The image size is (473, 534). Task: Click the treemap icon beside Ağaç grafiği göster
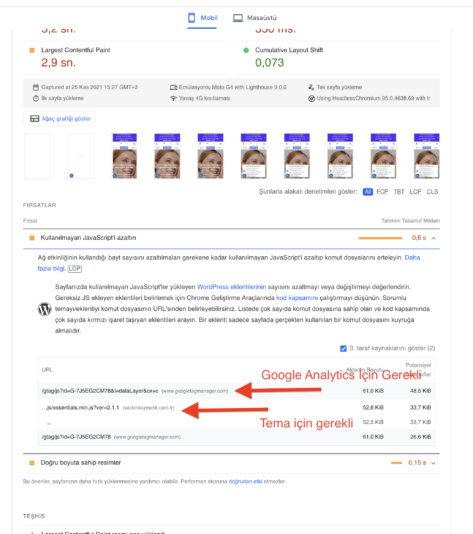[34, 119]
